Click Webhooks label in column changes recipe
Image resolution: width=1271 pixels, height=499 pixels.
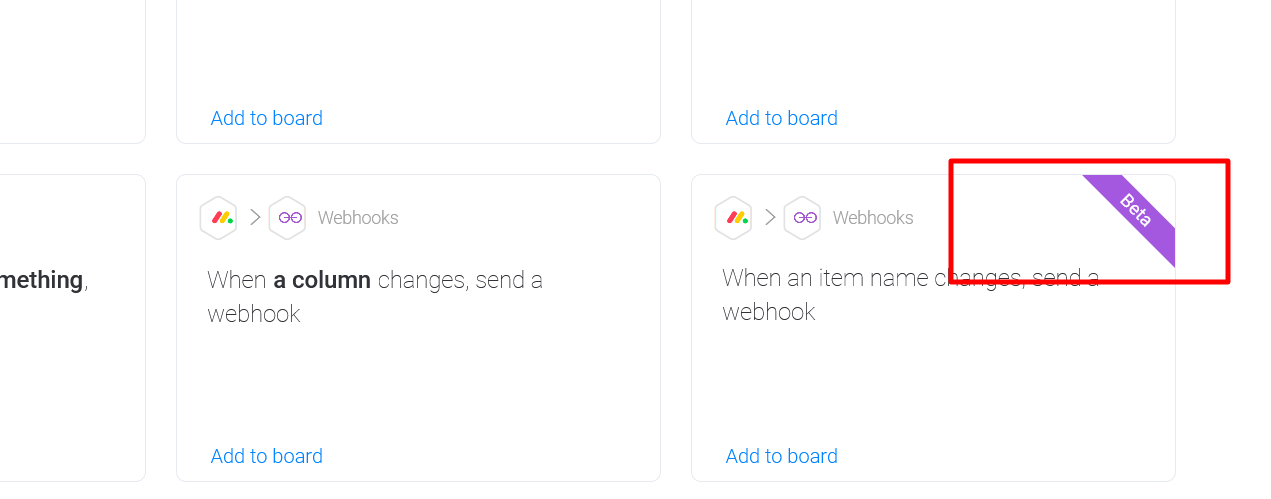(x=358, y=218)
